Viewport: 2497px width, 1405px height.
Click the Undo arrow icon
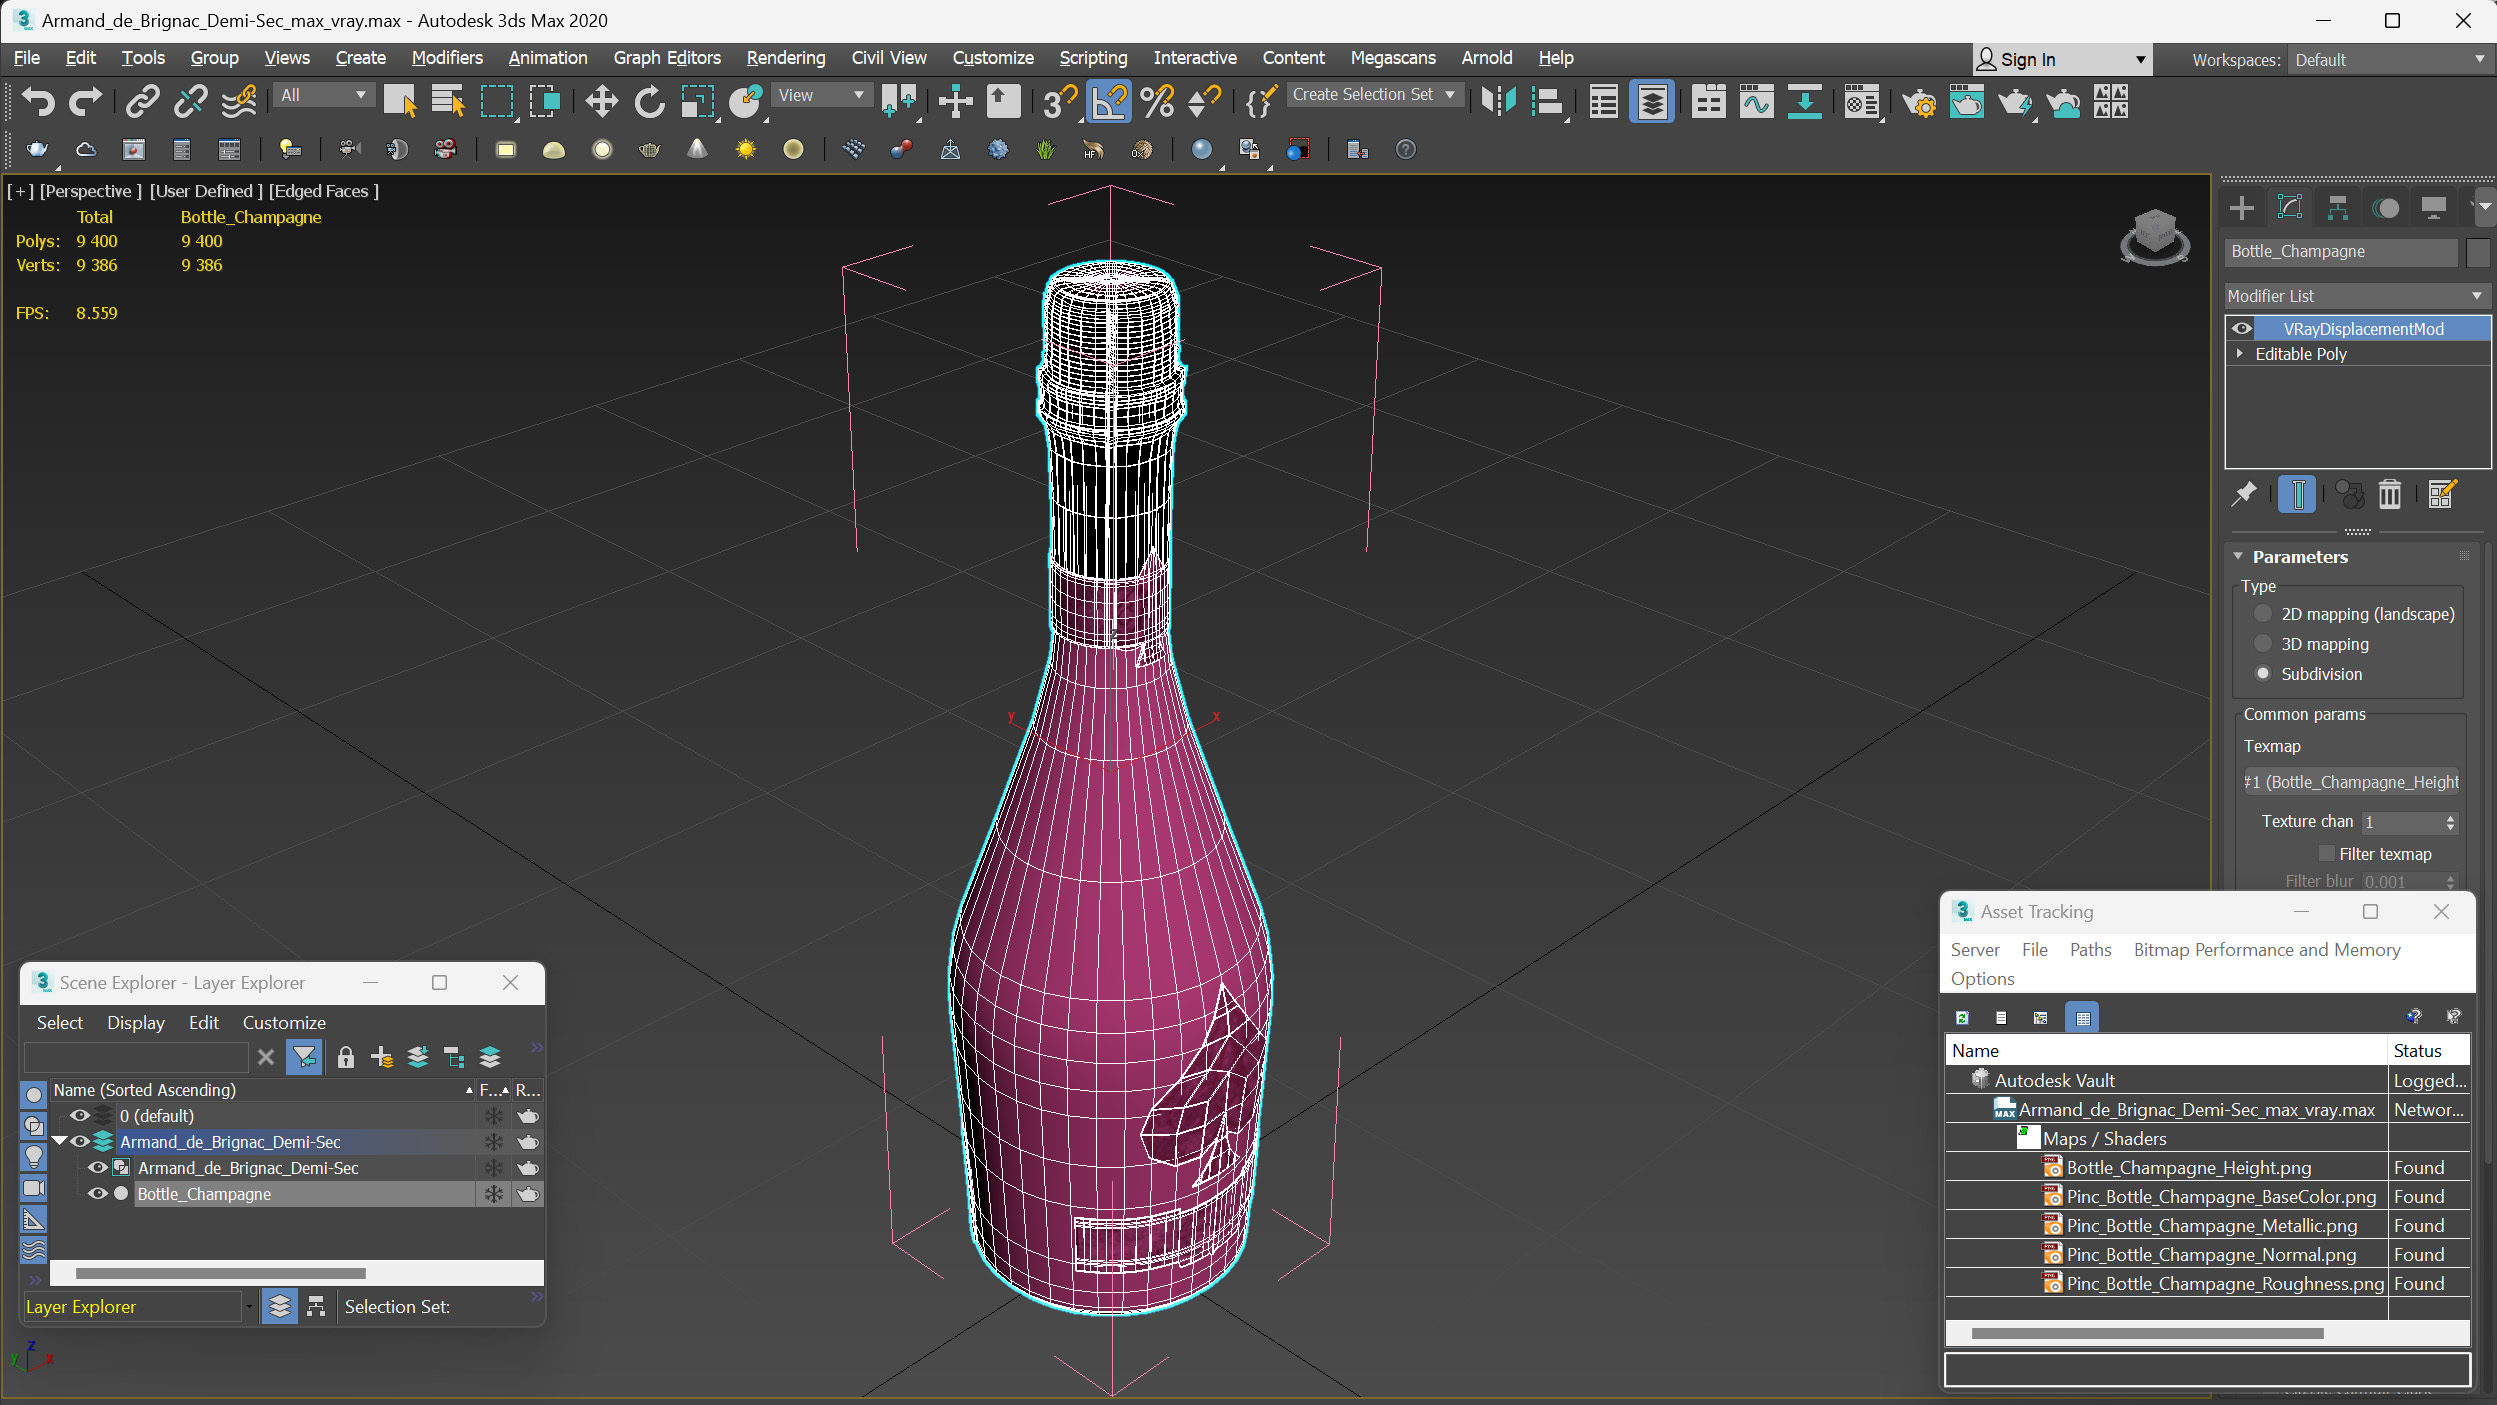[x=38, y=101]
